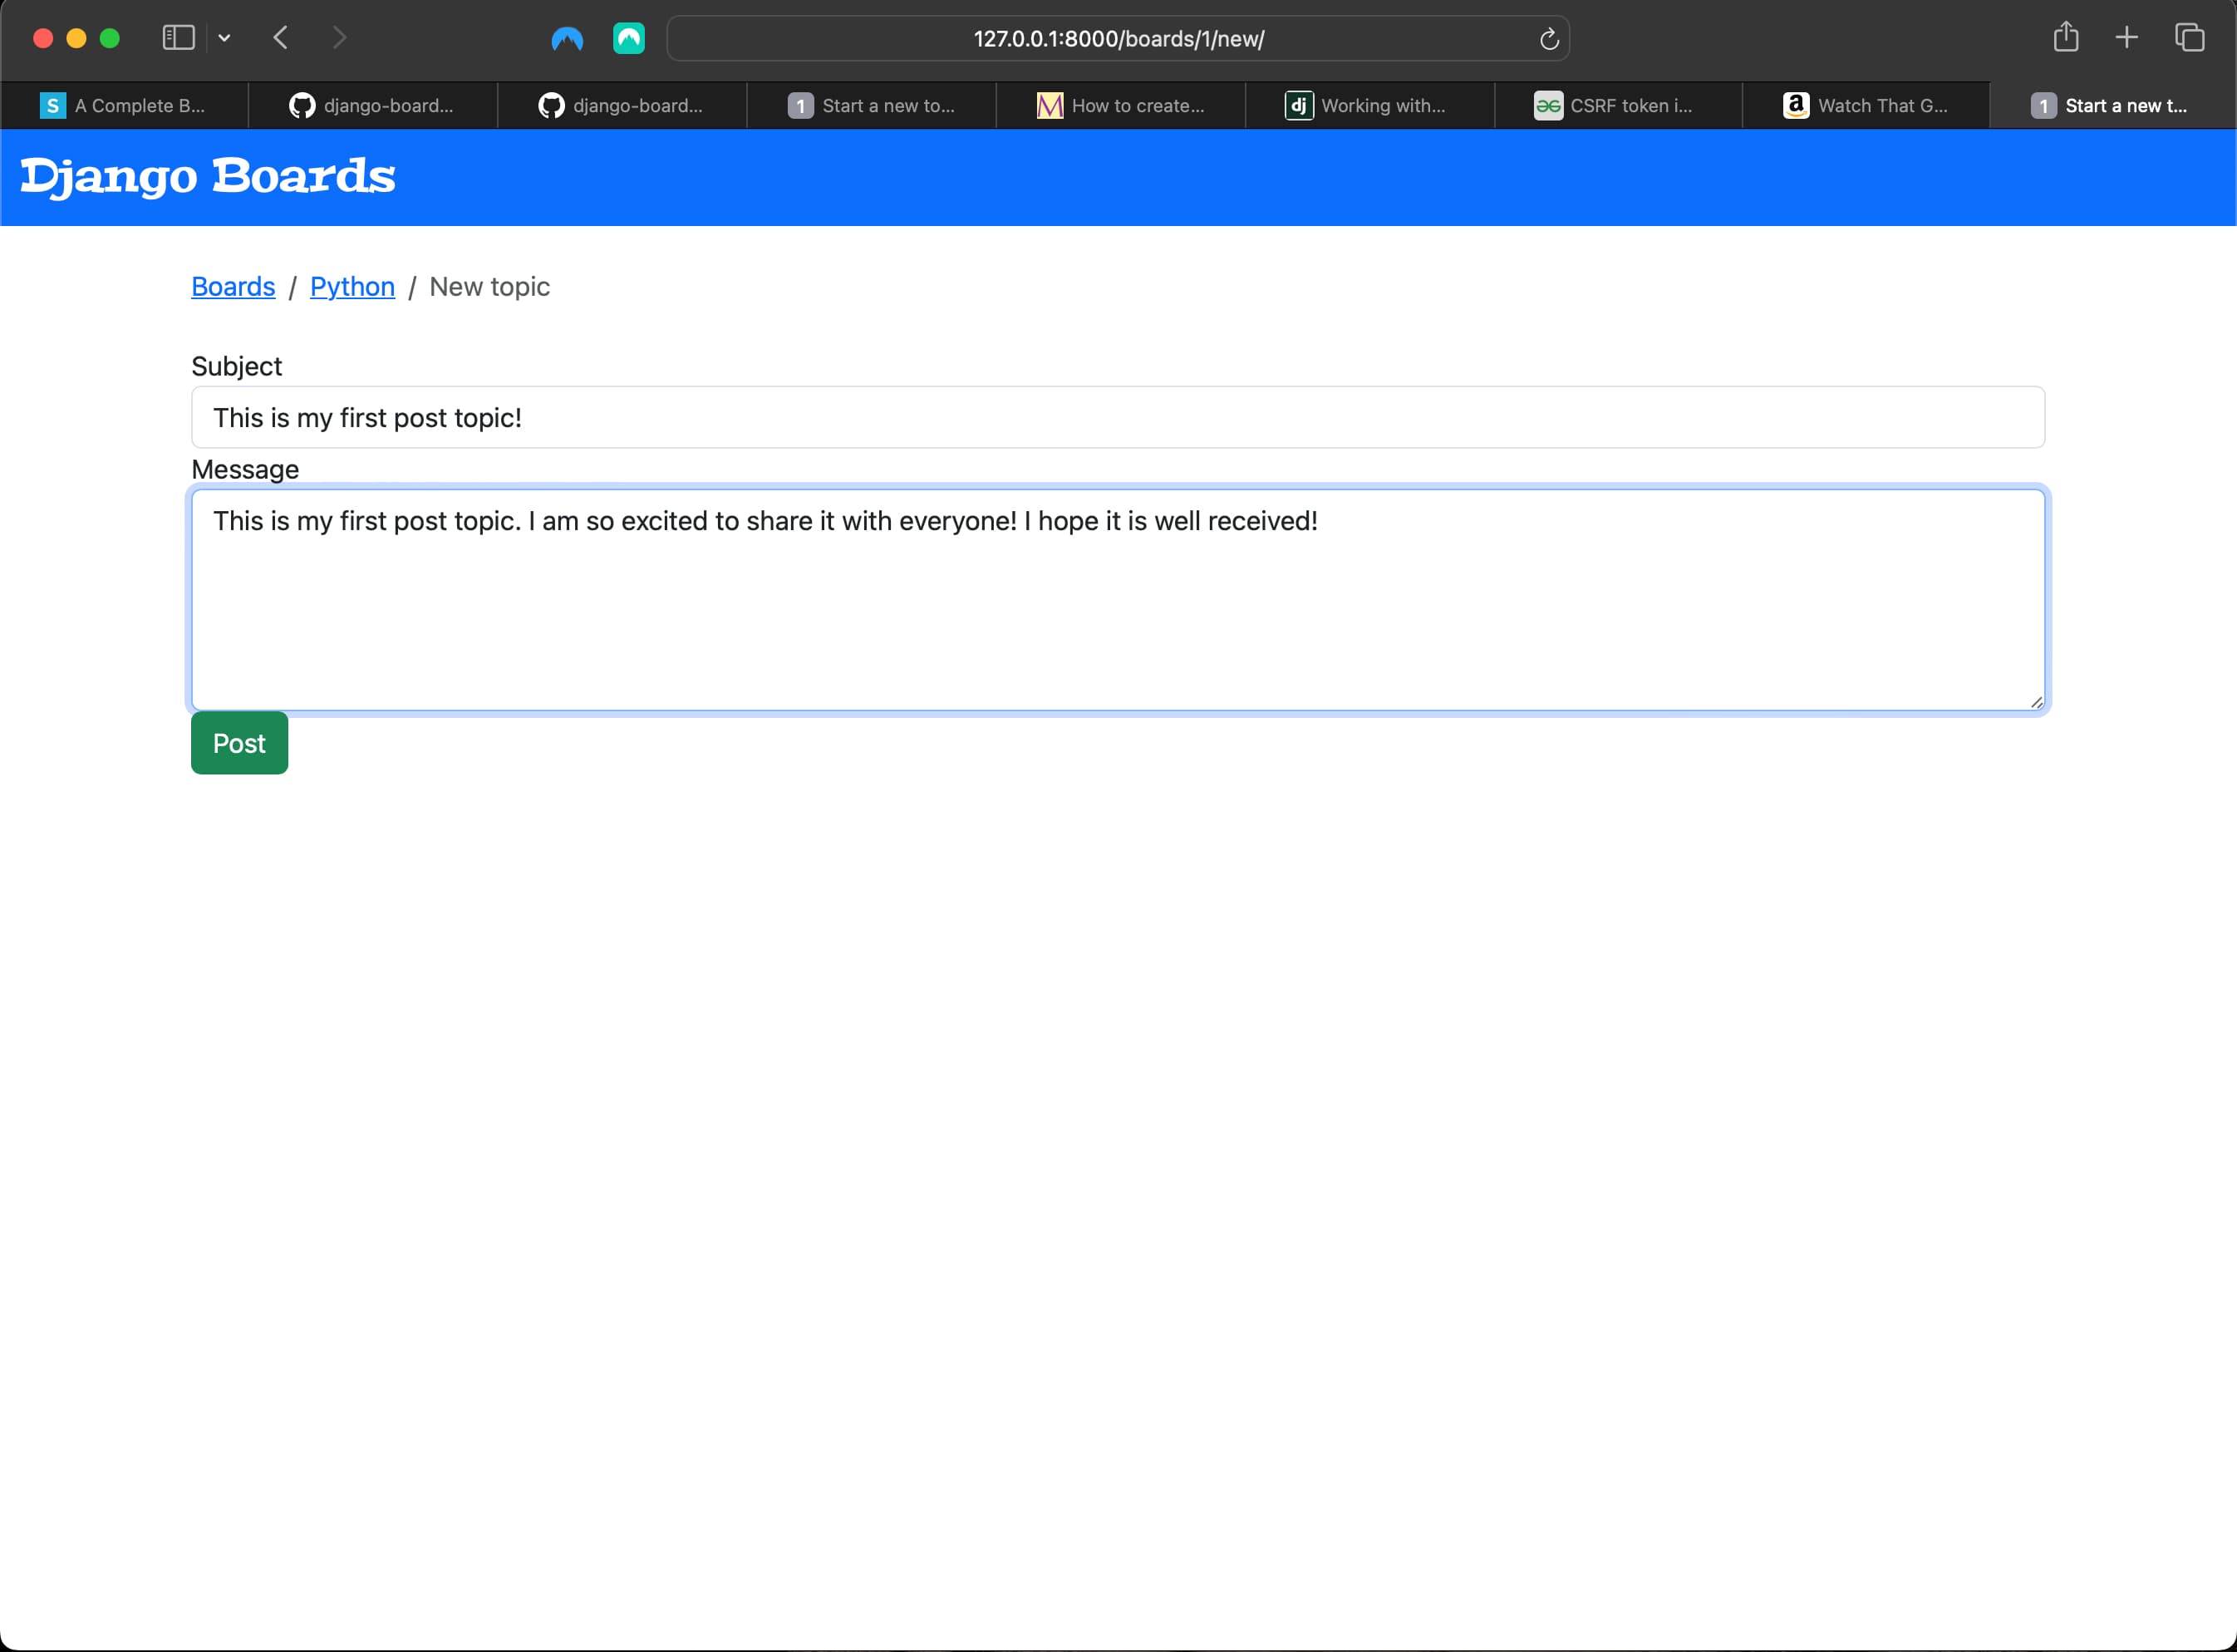The width and height of the screenshot is (2237, 1652).
Task: Open the Python breadcrumb link
Action: tap(352, 287)
